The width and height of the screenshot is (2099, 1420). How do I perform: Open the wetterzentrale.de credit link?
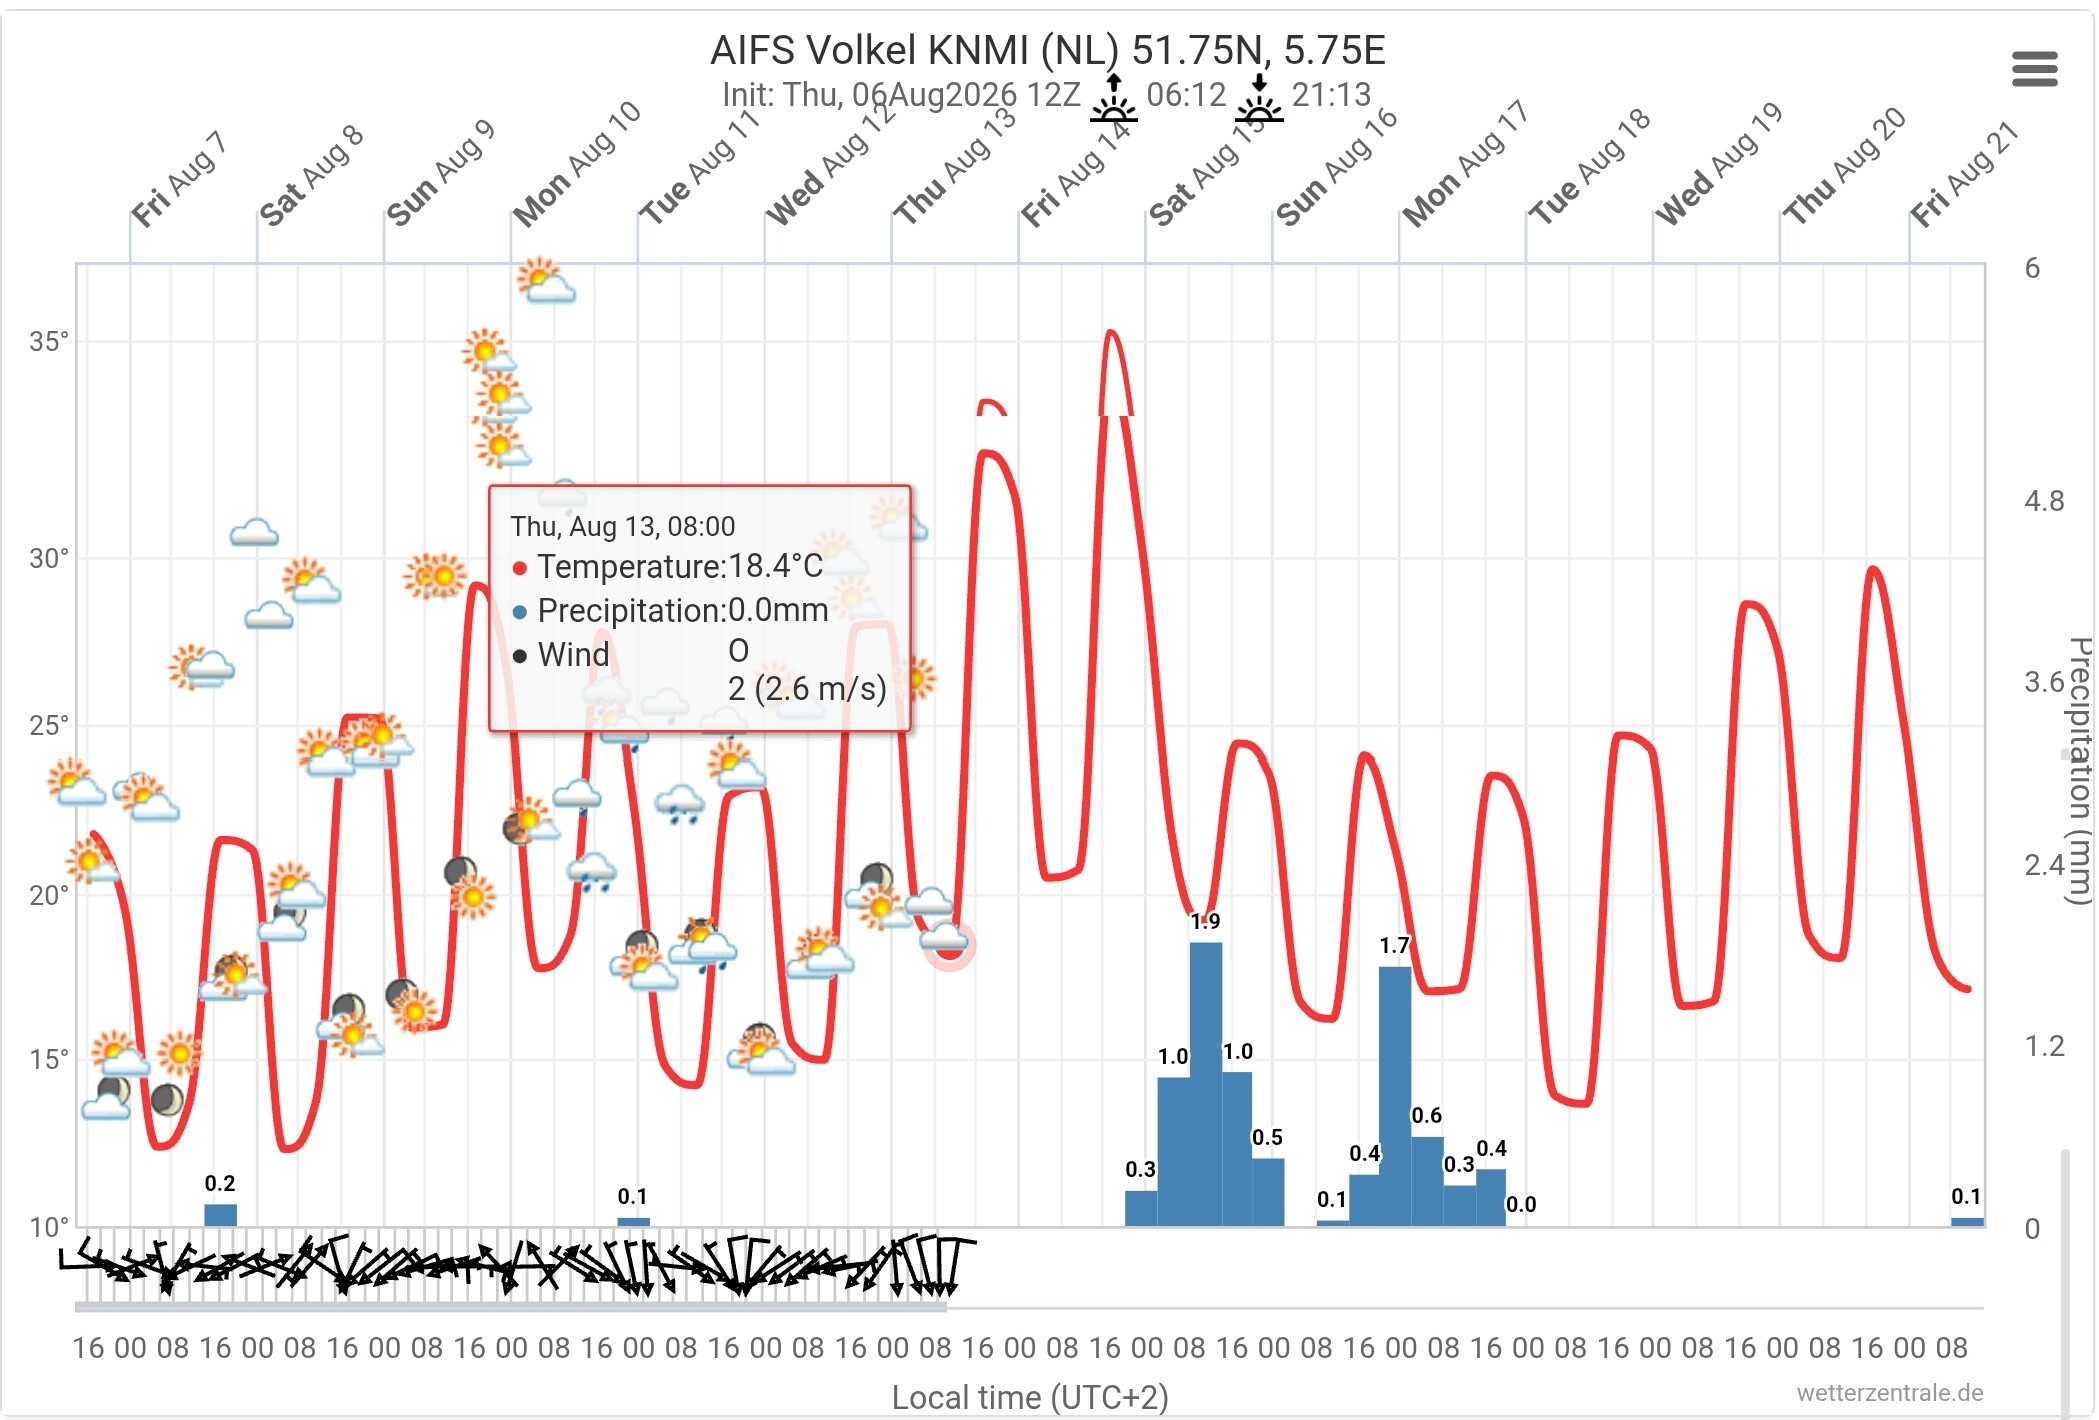click(1889, 1393)
